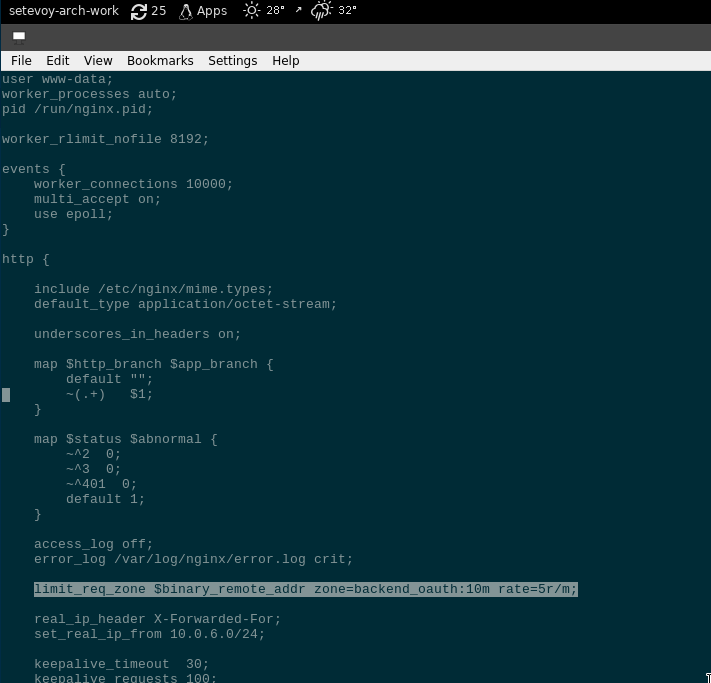Image resolution: width=711 pixels, height=683 pixels.
Task: Click 'underscores_in_headers on;' line
Action: (137, 334)
